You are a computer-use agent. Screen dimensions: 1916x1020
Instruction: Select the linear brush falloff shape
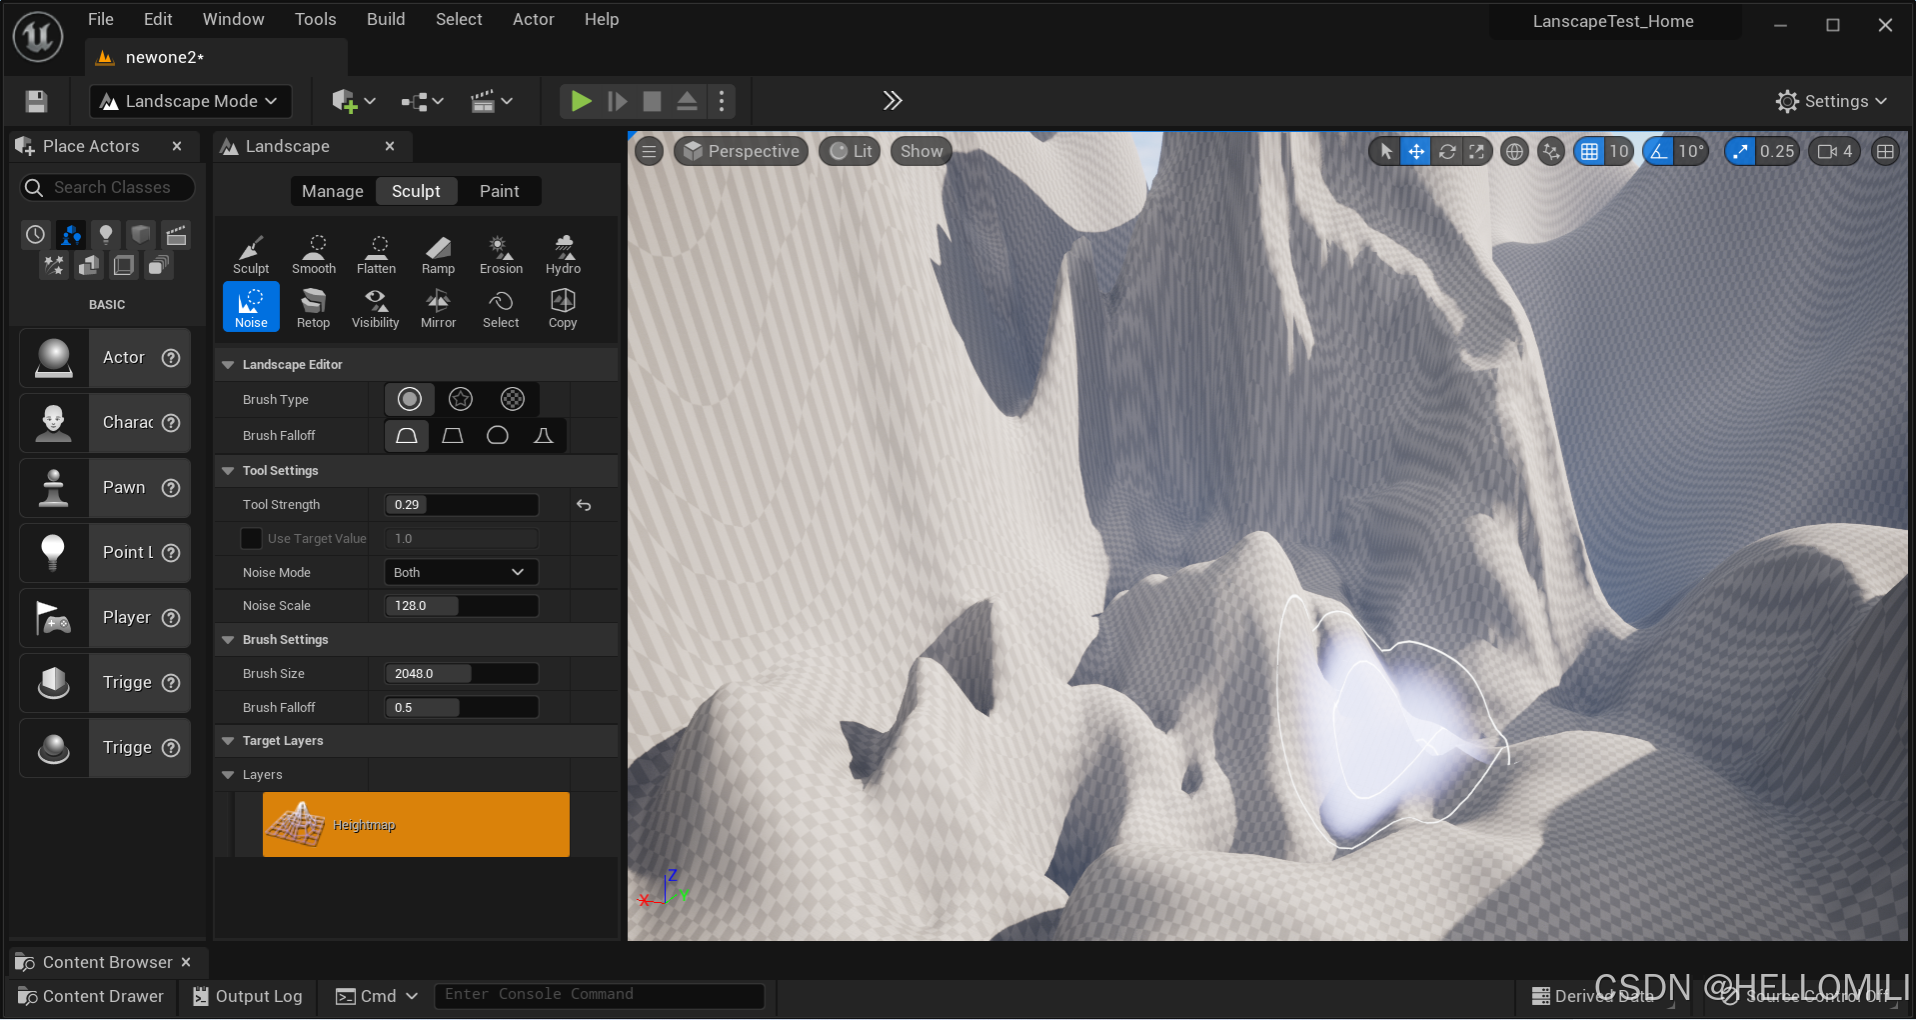453,436
